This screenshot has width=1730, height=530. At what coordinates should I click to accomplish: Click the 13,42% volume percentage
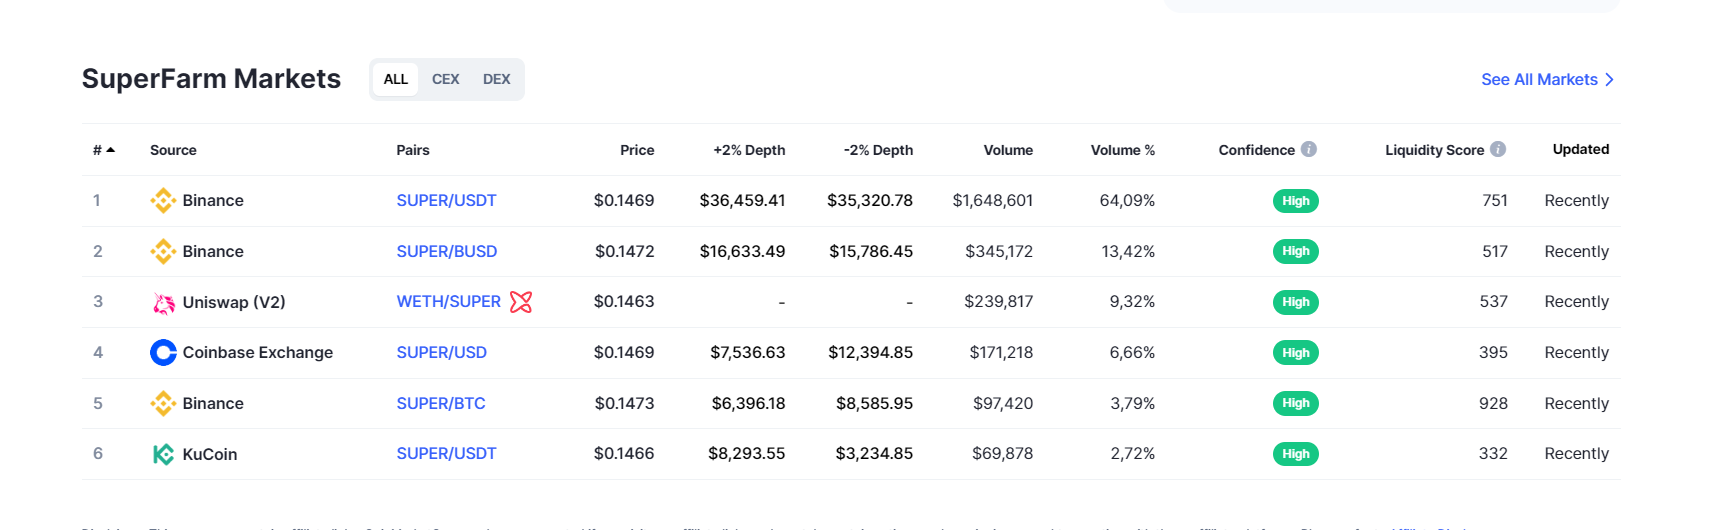pyautogui.click(x=1128, y=252)
